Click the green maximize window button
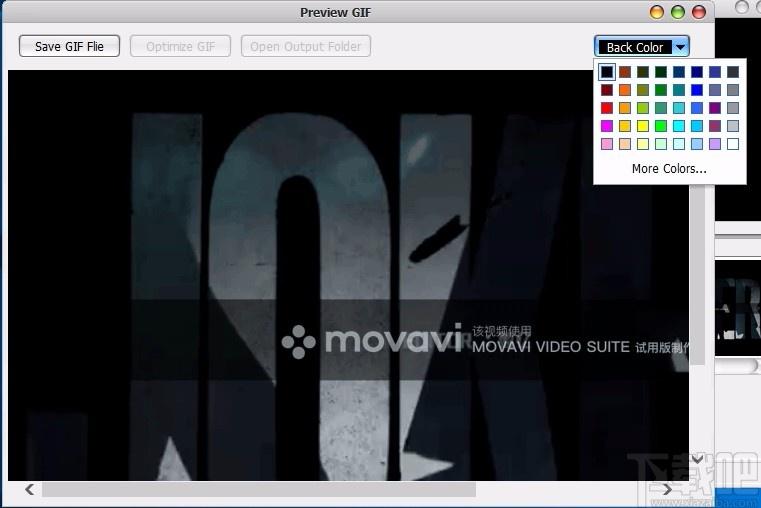 pos(678,12)
